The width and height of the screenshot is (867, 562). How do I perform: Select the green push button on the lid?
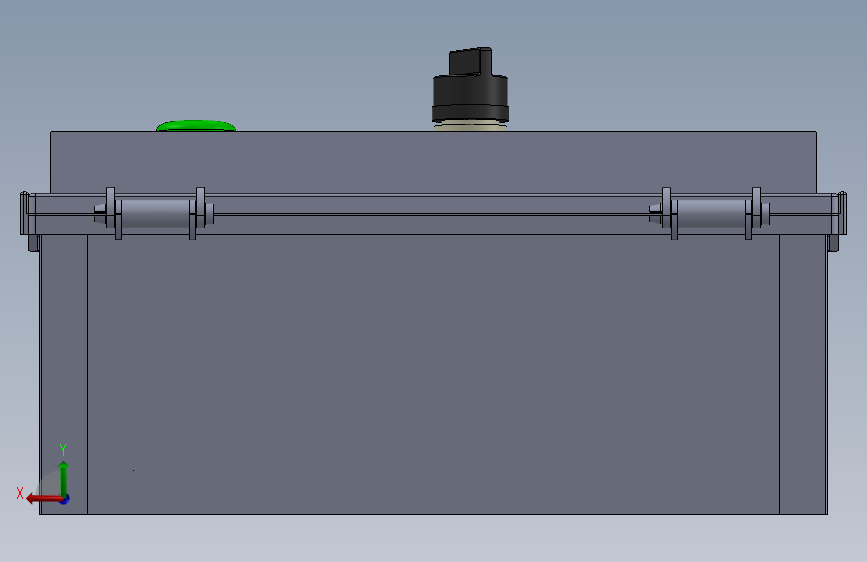(196, 126)
